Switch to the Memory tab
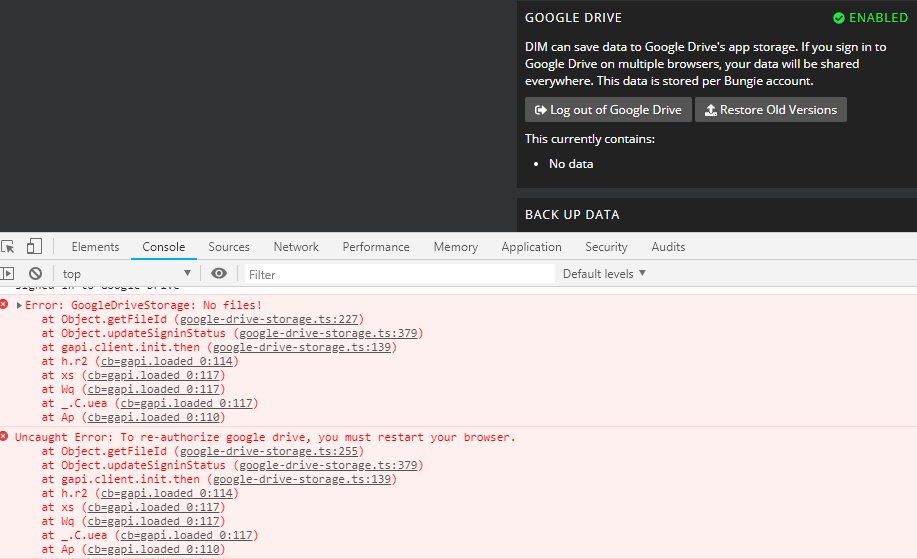917x559 pixels. pyautogui.click(x=456, y=247)
